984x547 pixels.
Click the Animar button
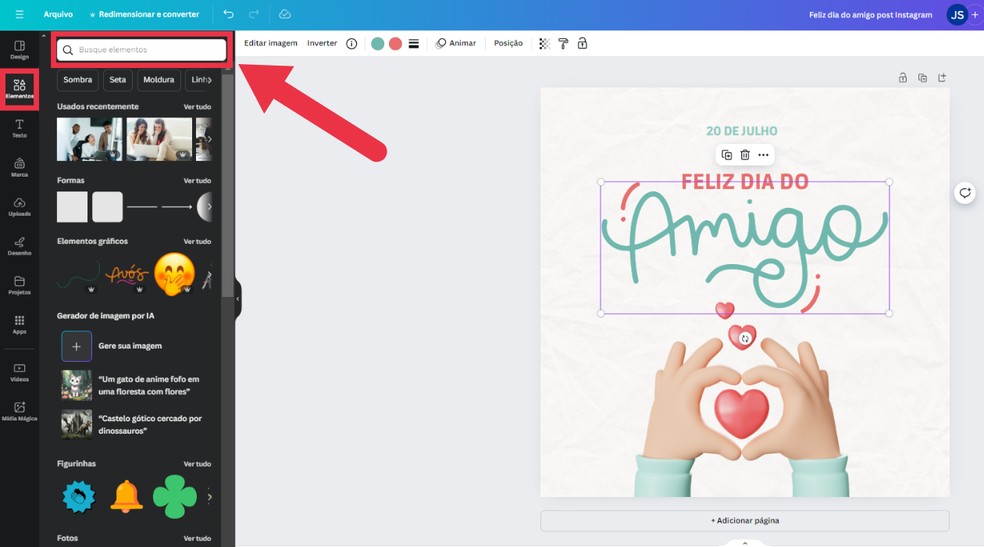click(x=456, y=43)
